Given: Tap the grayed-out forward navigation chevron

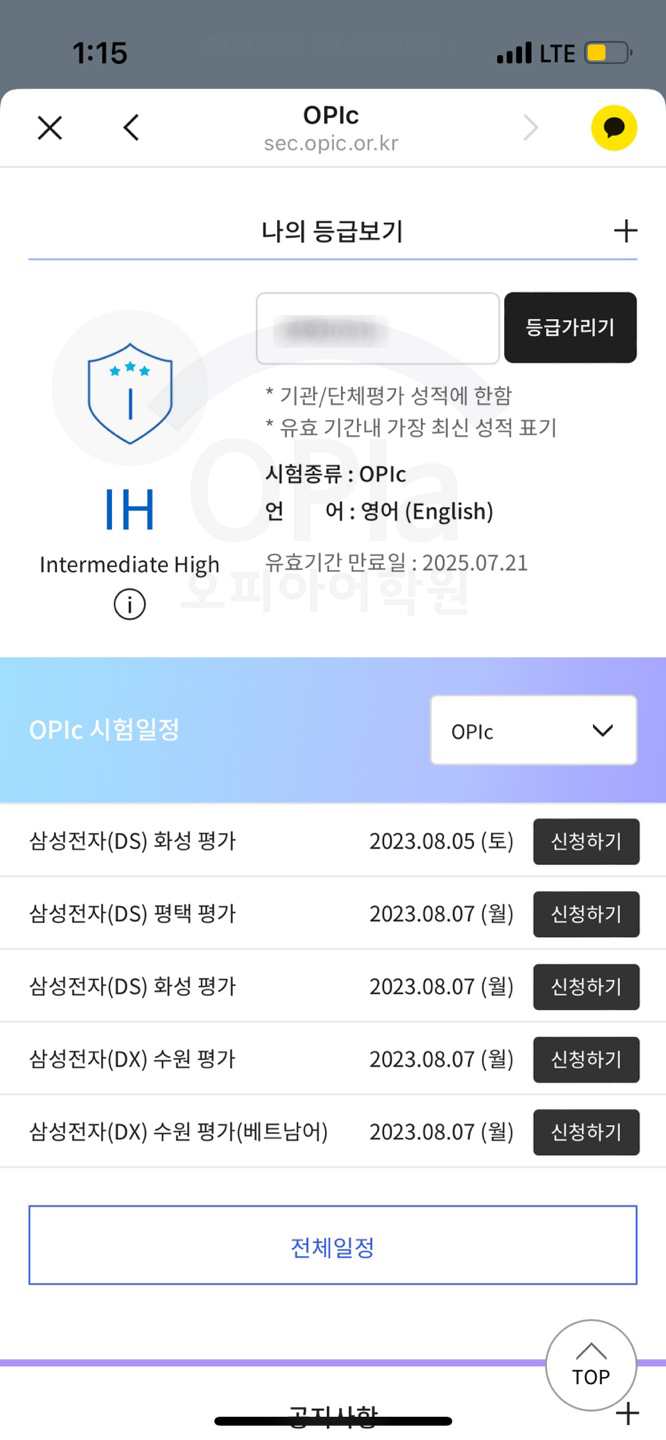Looking at the screenshot, I should coord(530,128).
